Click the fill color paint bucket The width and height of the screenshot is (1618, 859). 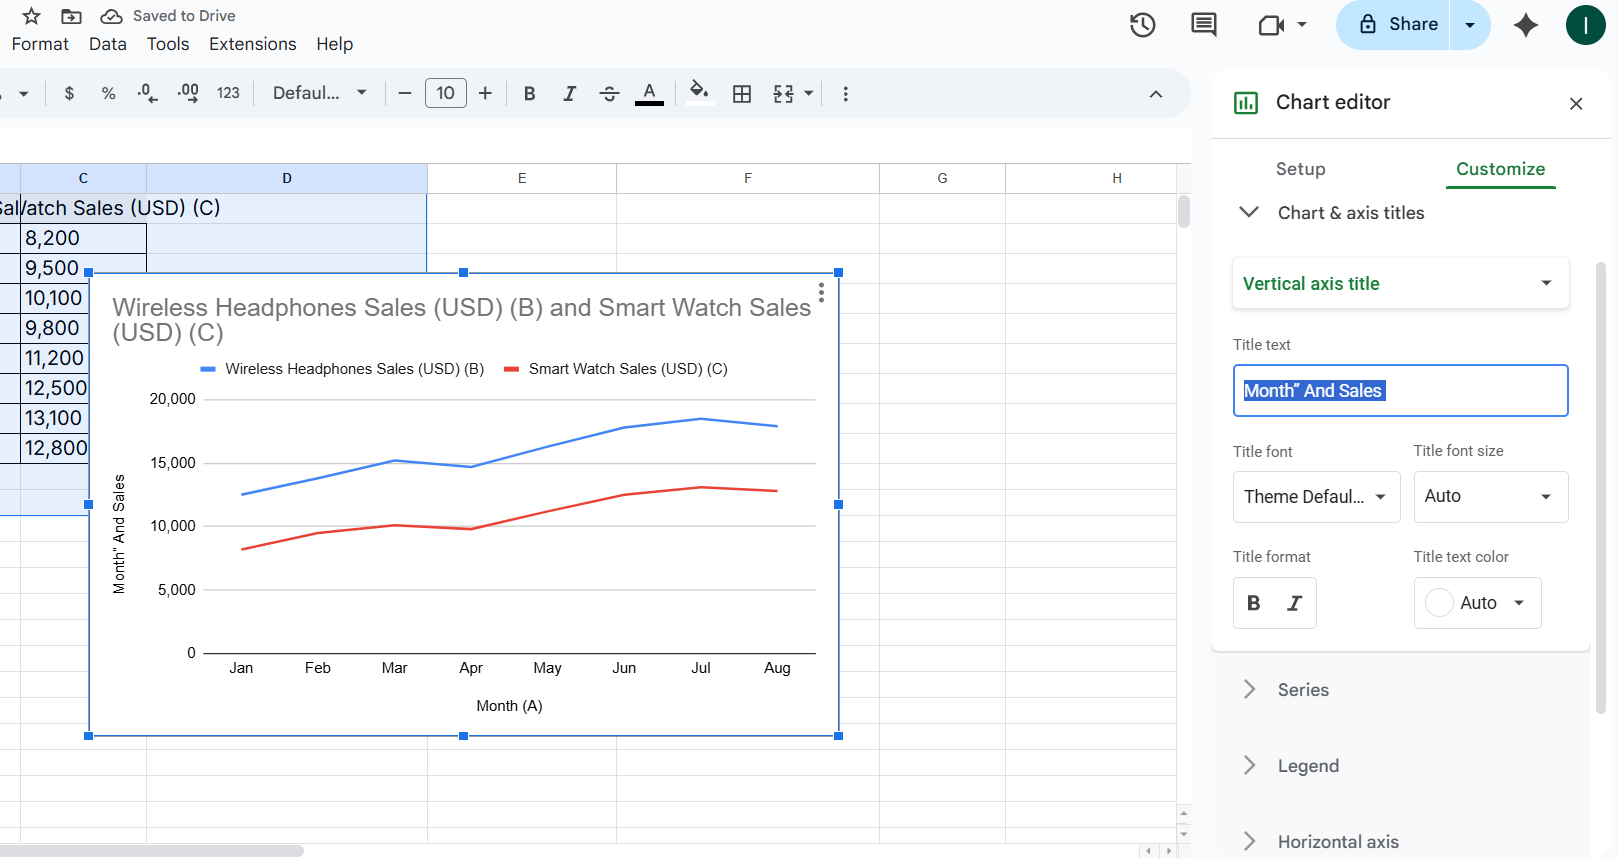click(x=699, y=93)
